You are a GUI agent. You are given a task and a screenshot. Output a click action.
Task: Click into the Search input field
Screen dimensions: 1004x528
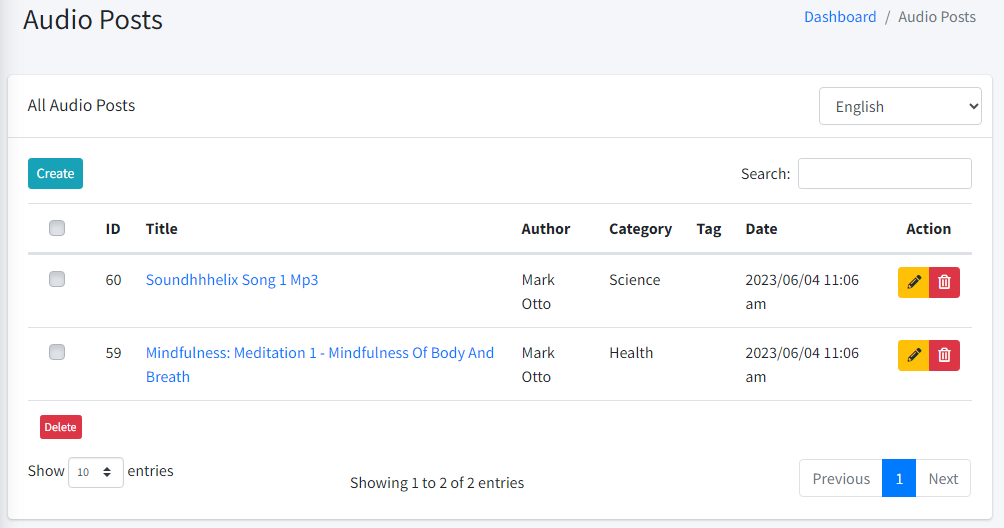pyautogui.click(x=884, y=173)
